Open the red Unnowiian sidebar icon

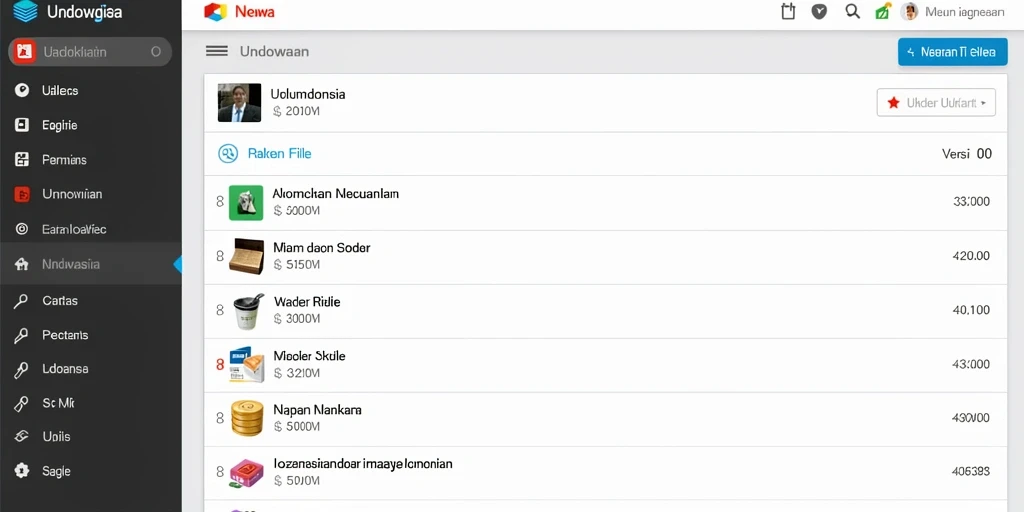point(22,194)
